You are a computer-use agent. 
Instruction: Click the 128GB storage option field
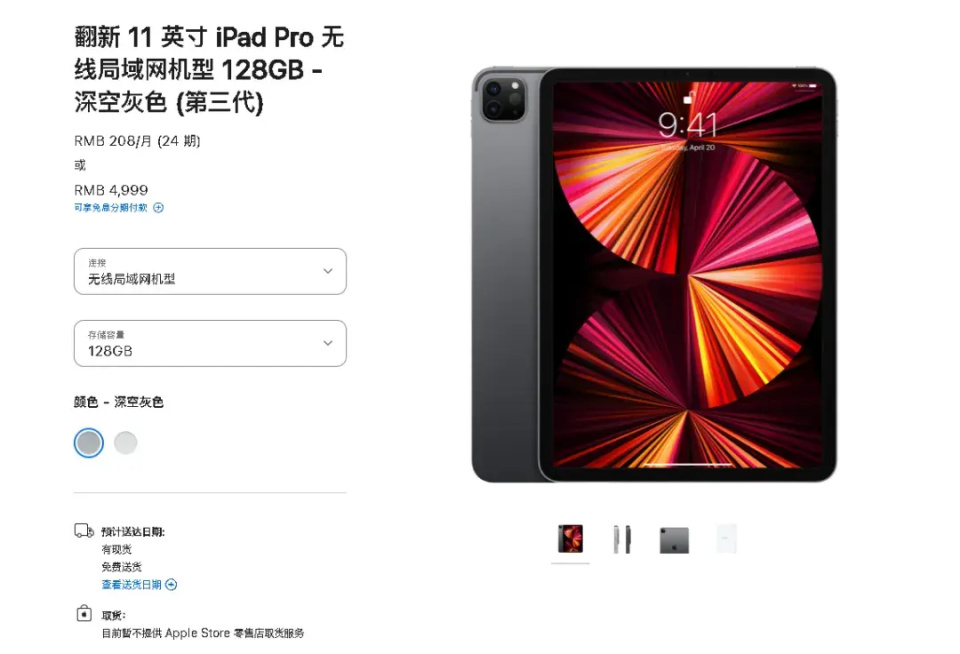tap(210, 344)
